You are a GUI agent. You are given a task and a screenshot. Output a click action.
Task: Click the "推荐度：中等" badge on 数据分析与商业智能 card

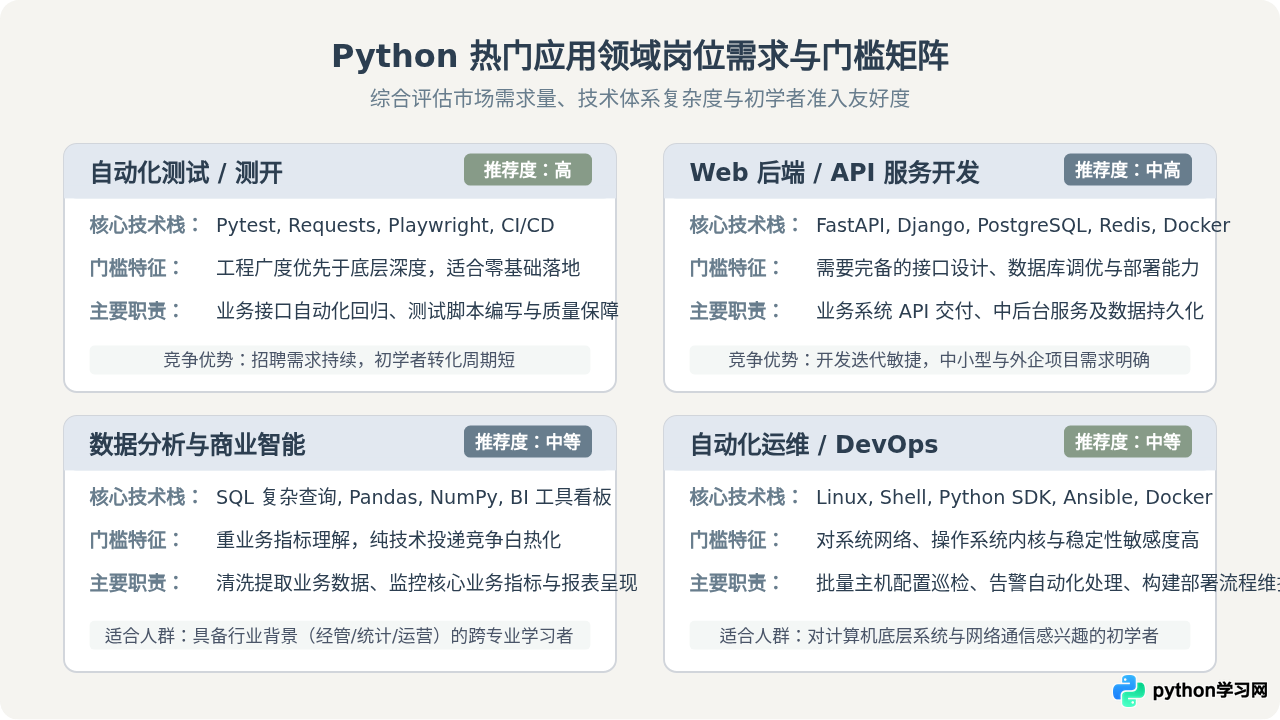528,442
